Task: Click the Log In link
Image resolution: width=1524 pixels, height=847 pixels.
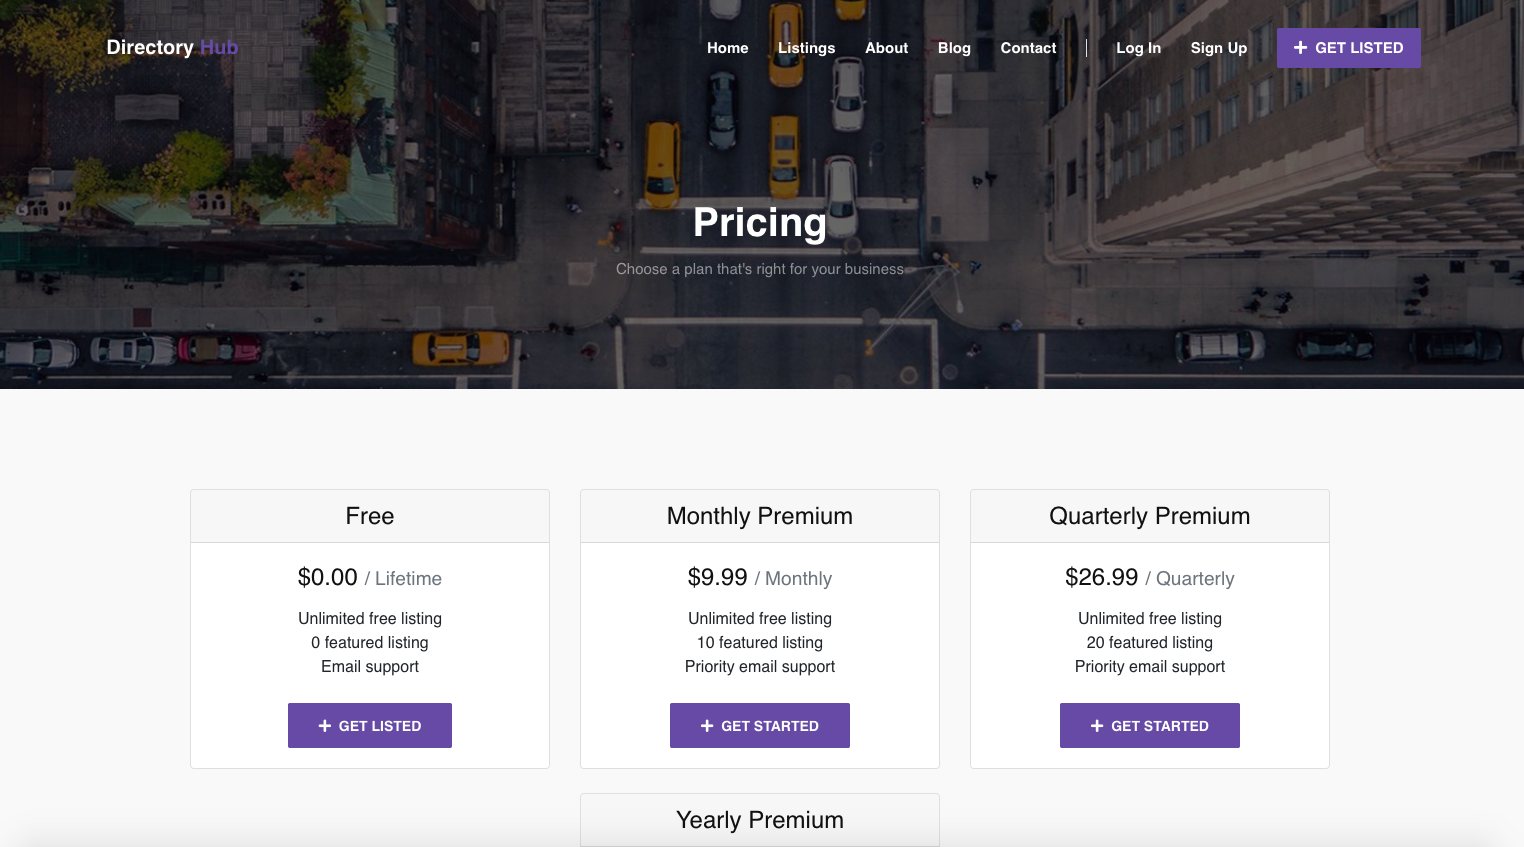Action: coord(1138,48)
